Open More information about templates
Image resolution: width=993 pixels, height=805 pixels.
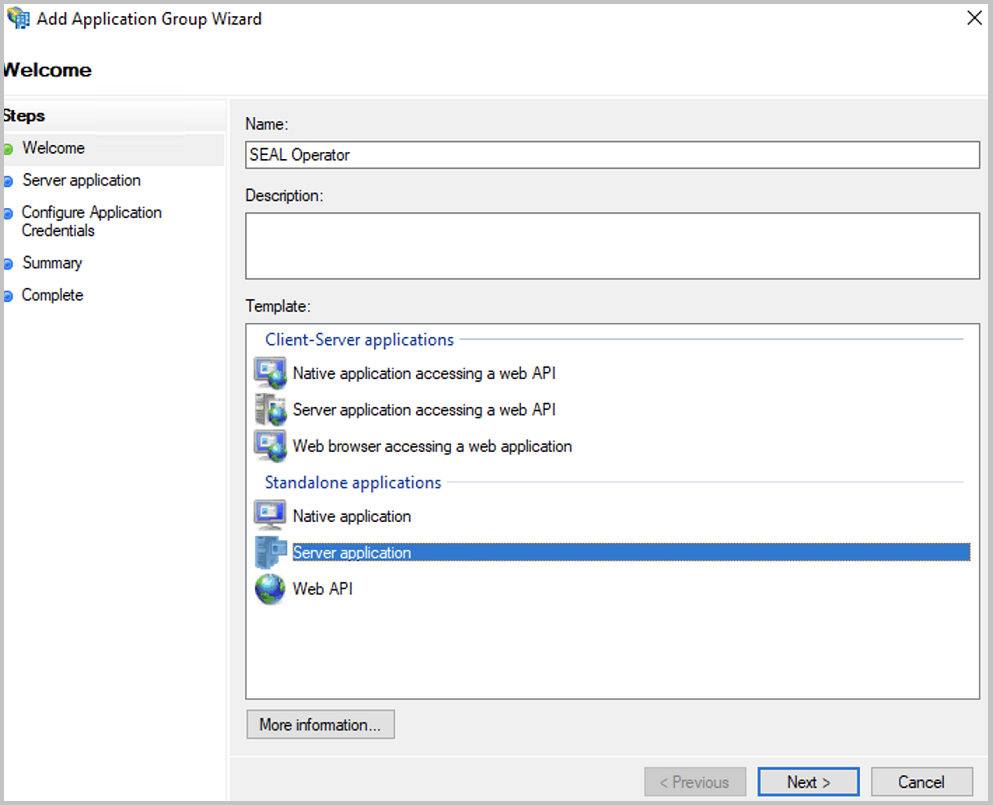pyautogui.click(x=320, y=725)
